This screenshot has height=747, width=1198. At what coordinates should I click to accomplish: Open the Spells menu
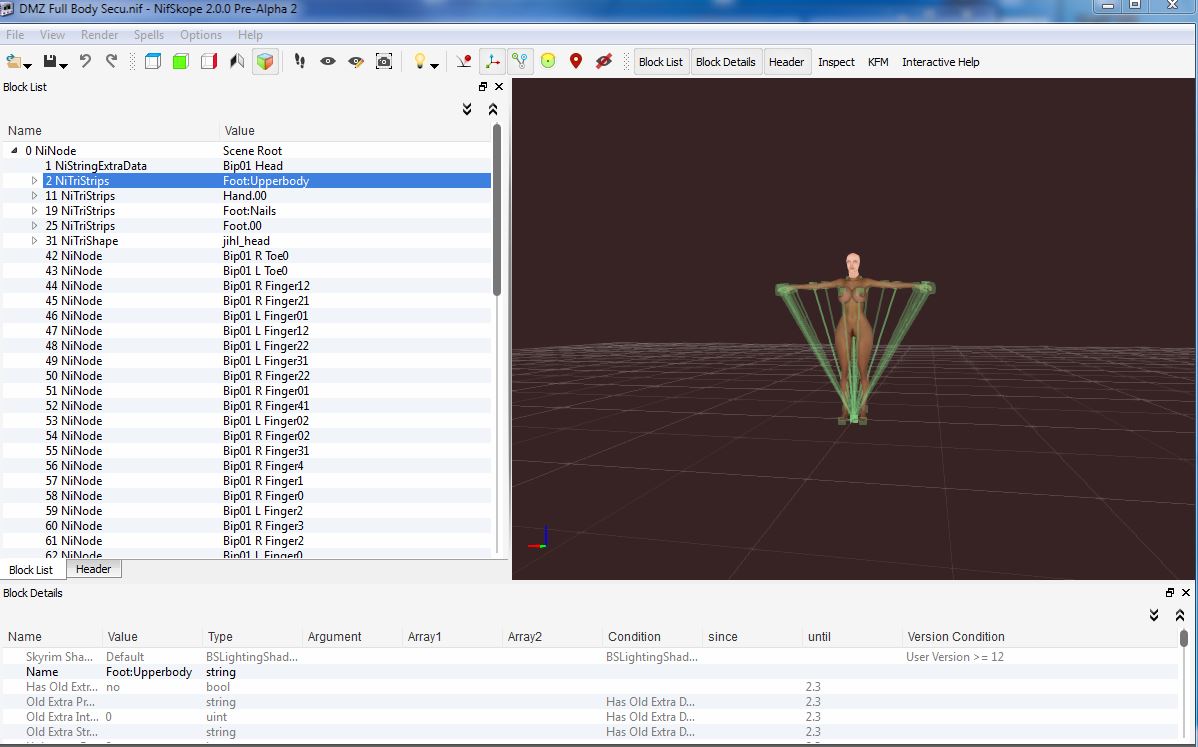148,35
